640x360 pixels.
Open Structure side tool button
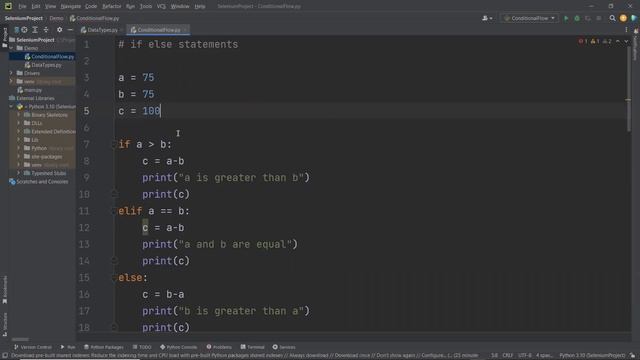pyautogui.click(x=5, y=325)
